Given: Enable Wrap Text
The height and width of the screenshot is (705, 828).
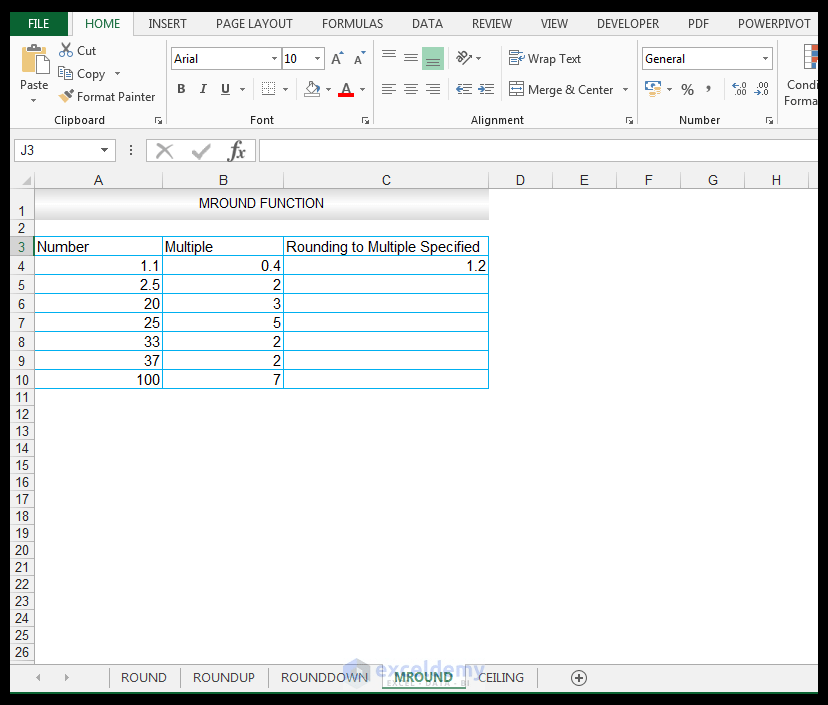Looking at the screenshot, I should [x=545, y=58].
